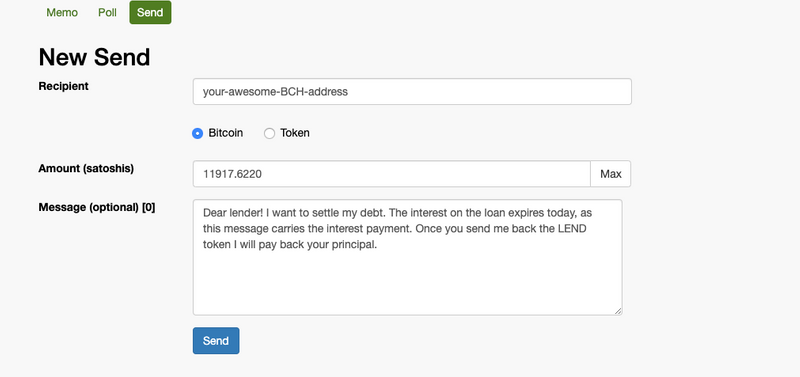
Task: Click the Max amount button
Action: pyautogui.click(x=611, y=174)
